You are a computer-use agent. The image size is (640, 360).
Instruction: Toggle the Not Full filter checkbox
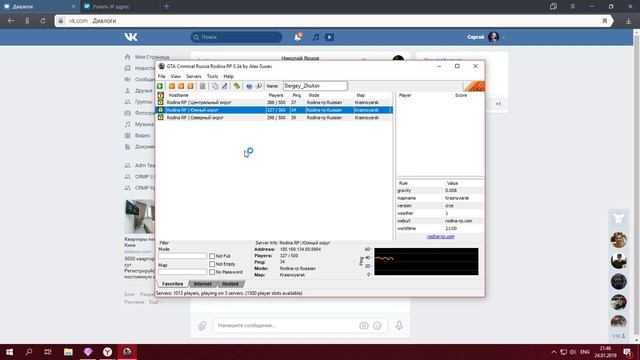(212, 256)
